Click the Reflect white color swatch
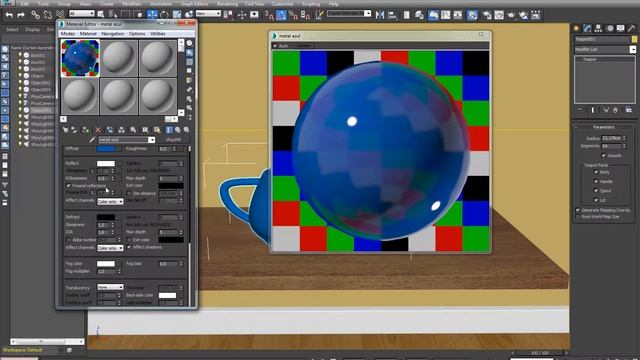 [x=106, y=163]
